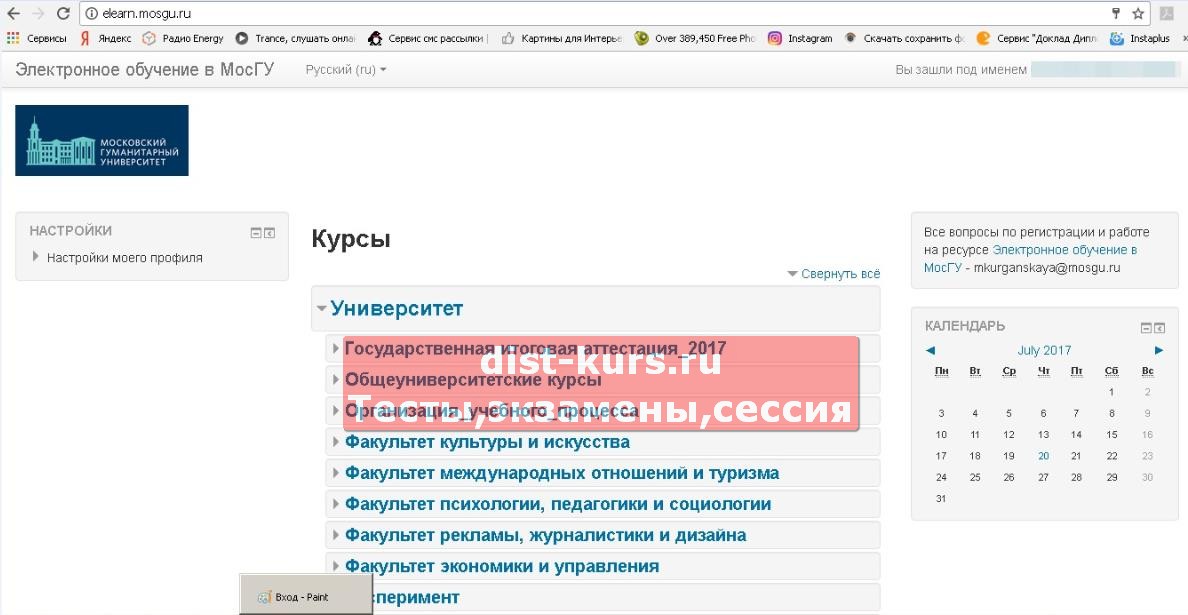1188x615 pixels.
Task: Open the Скачать сохранить bookmark
Action: coord(905,39)
